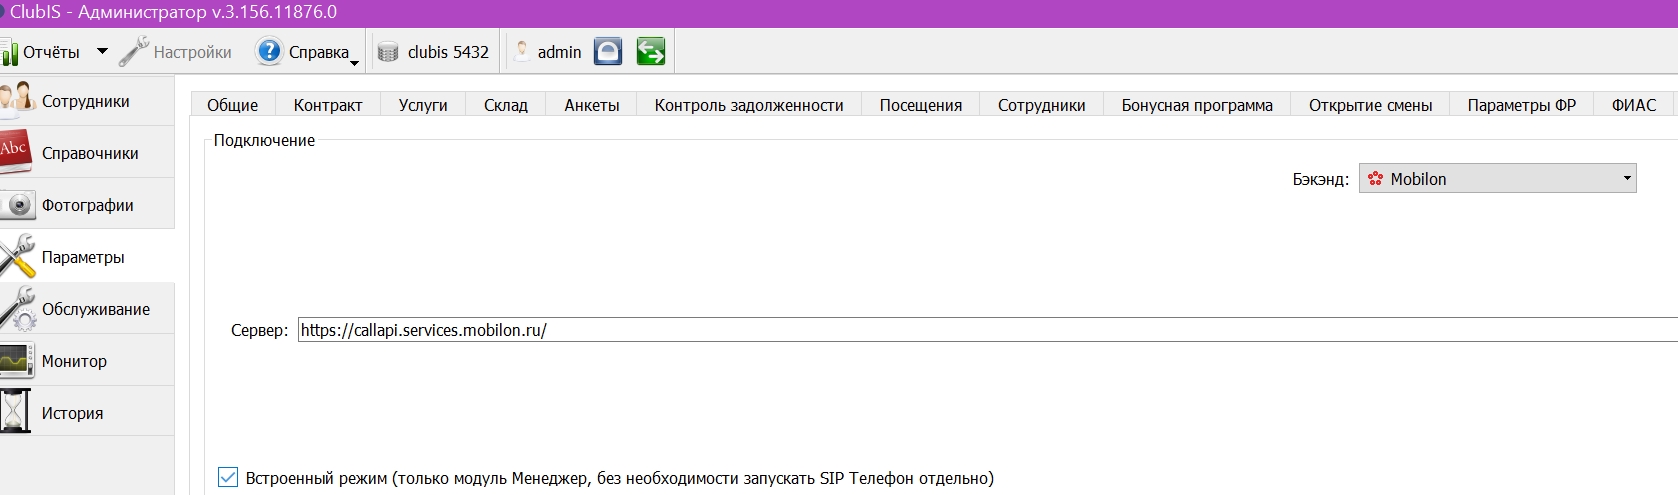Click the clubis 5432 database icon
This screenshot has height=495, width=1678.
[388, 52]
